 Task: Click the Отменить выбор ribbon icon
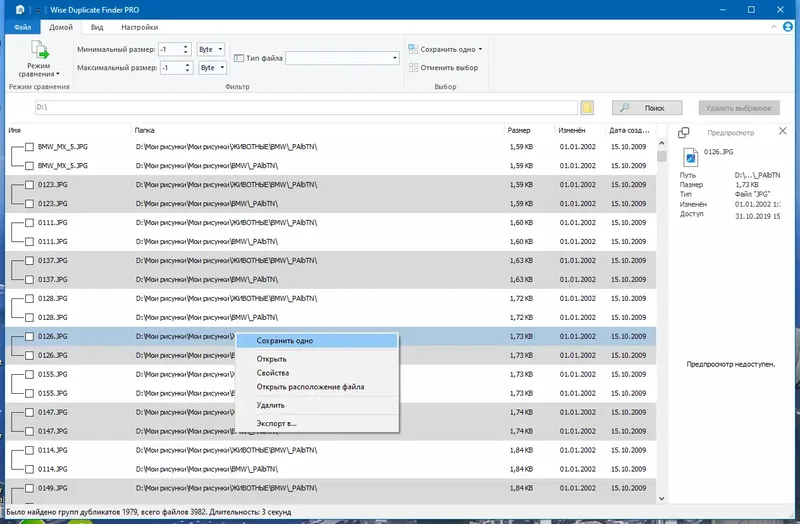(x=413, y=67)
